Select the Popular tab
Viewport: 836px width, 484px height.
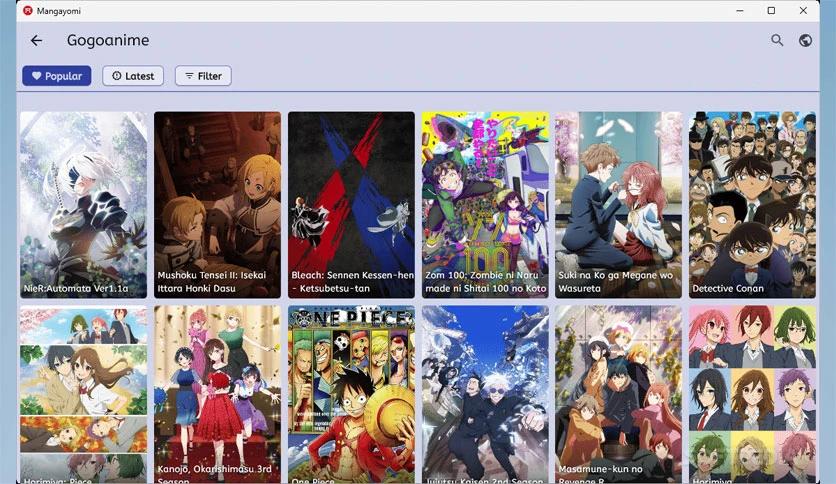tap(57, 76)
